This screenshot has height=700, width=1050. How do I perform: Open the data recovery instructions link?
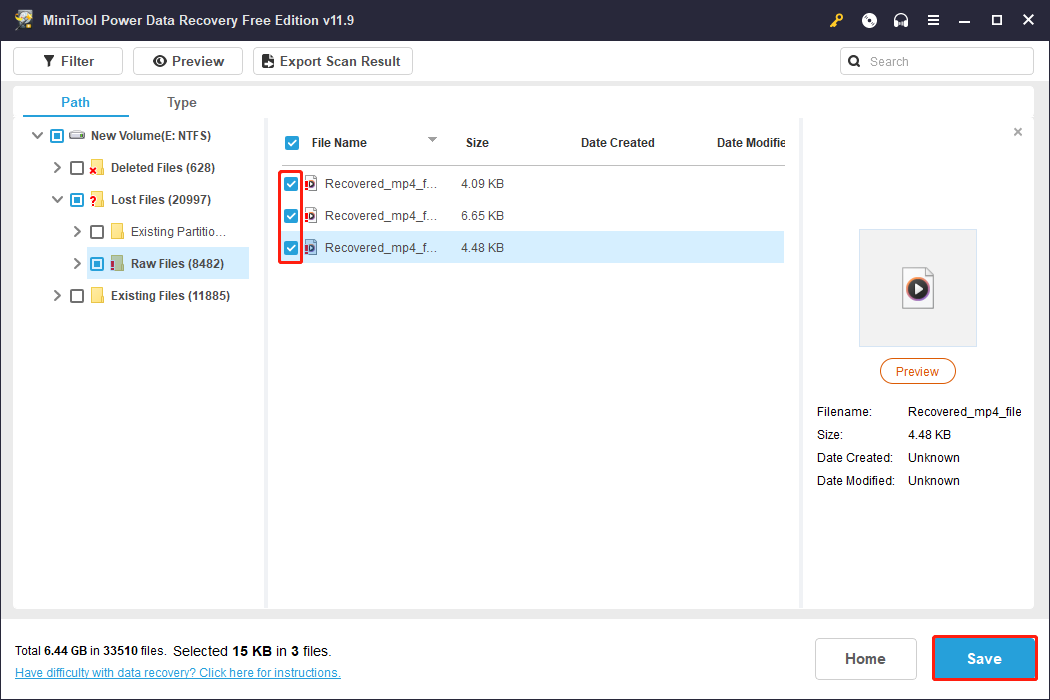tap(177, 673)
